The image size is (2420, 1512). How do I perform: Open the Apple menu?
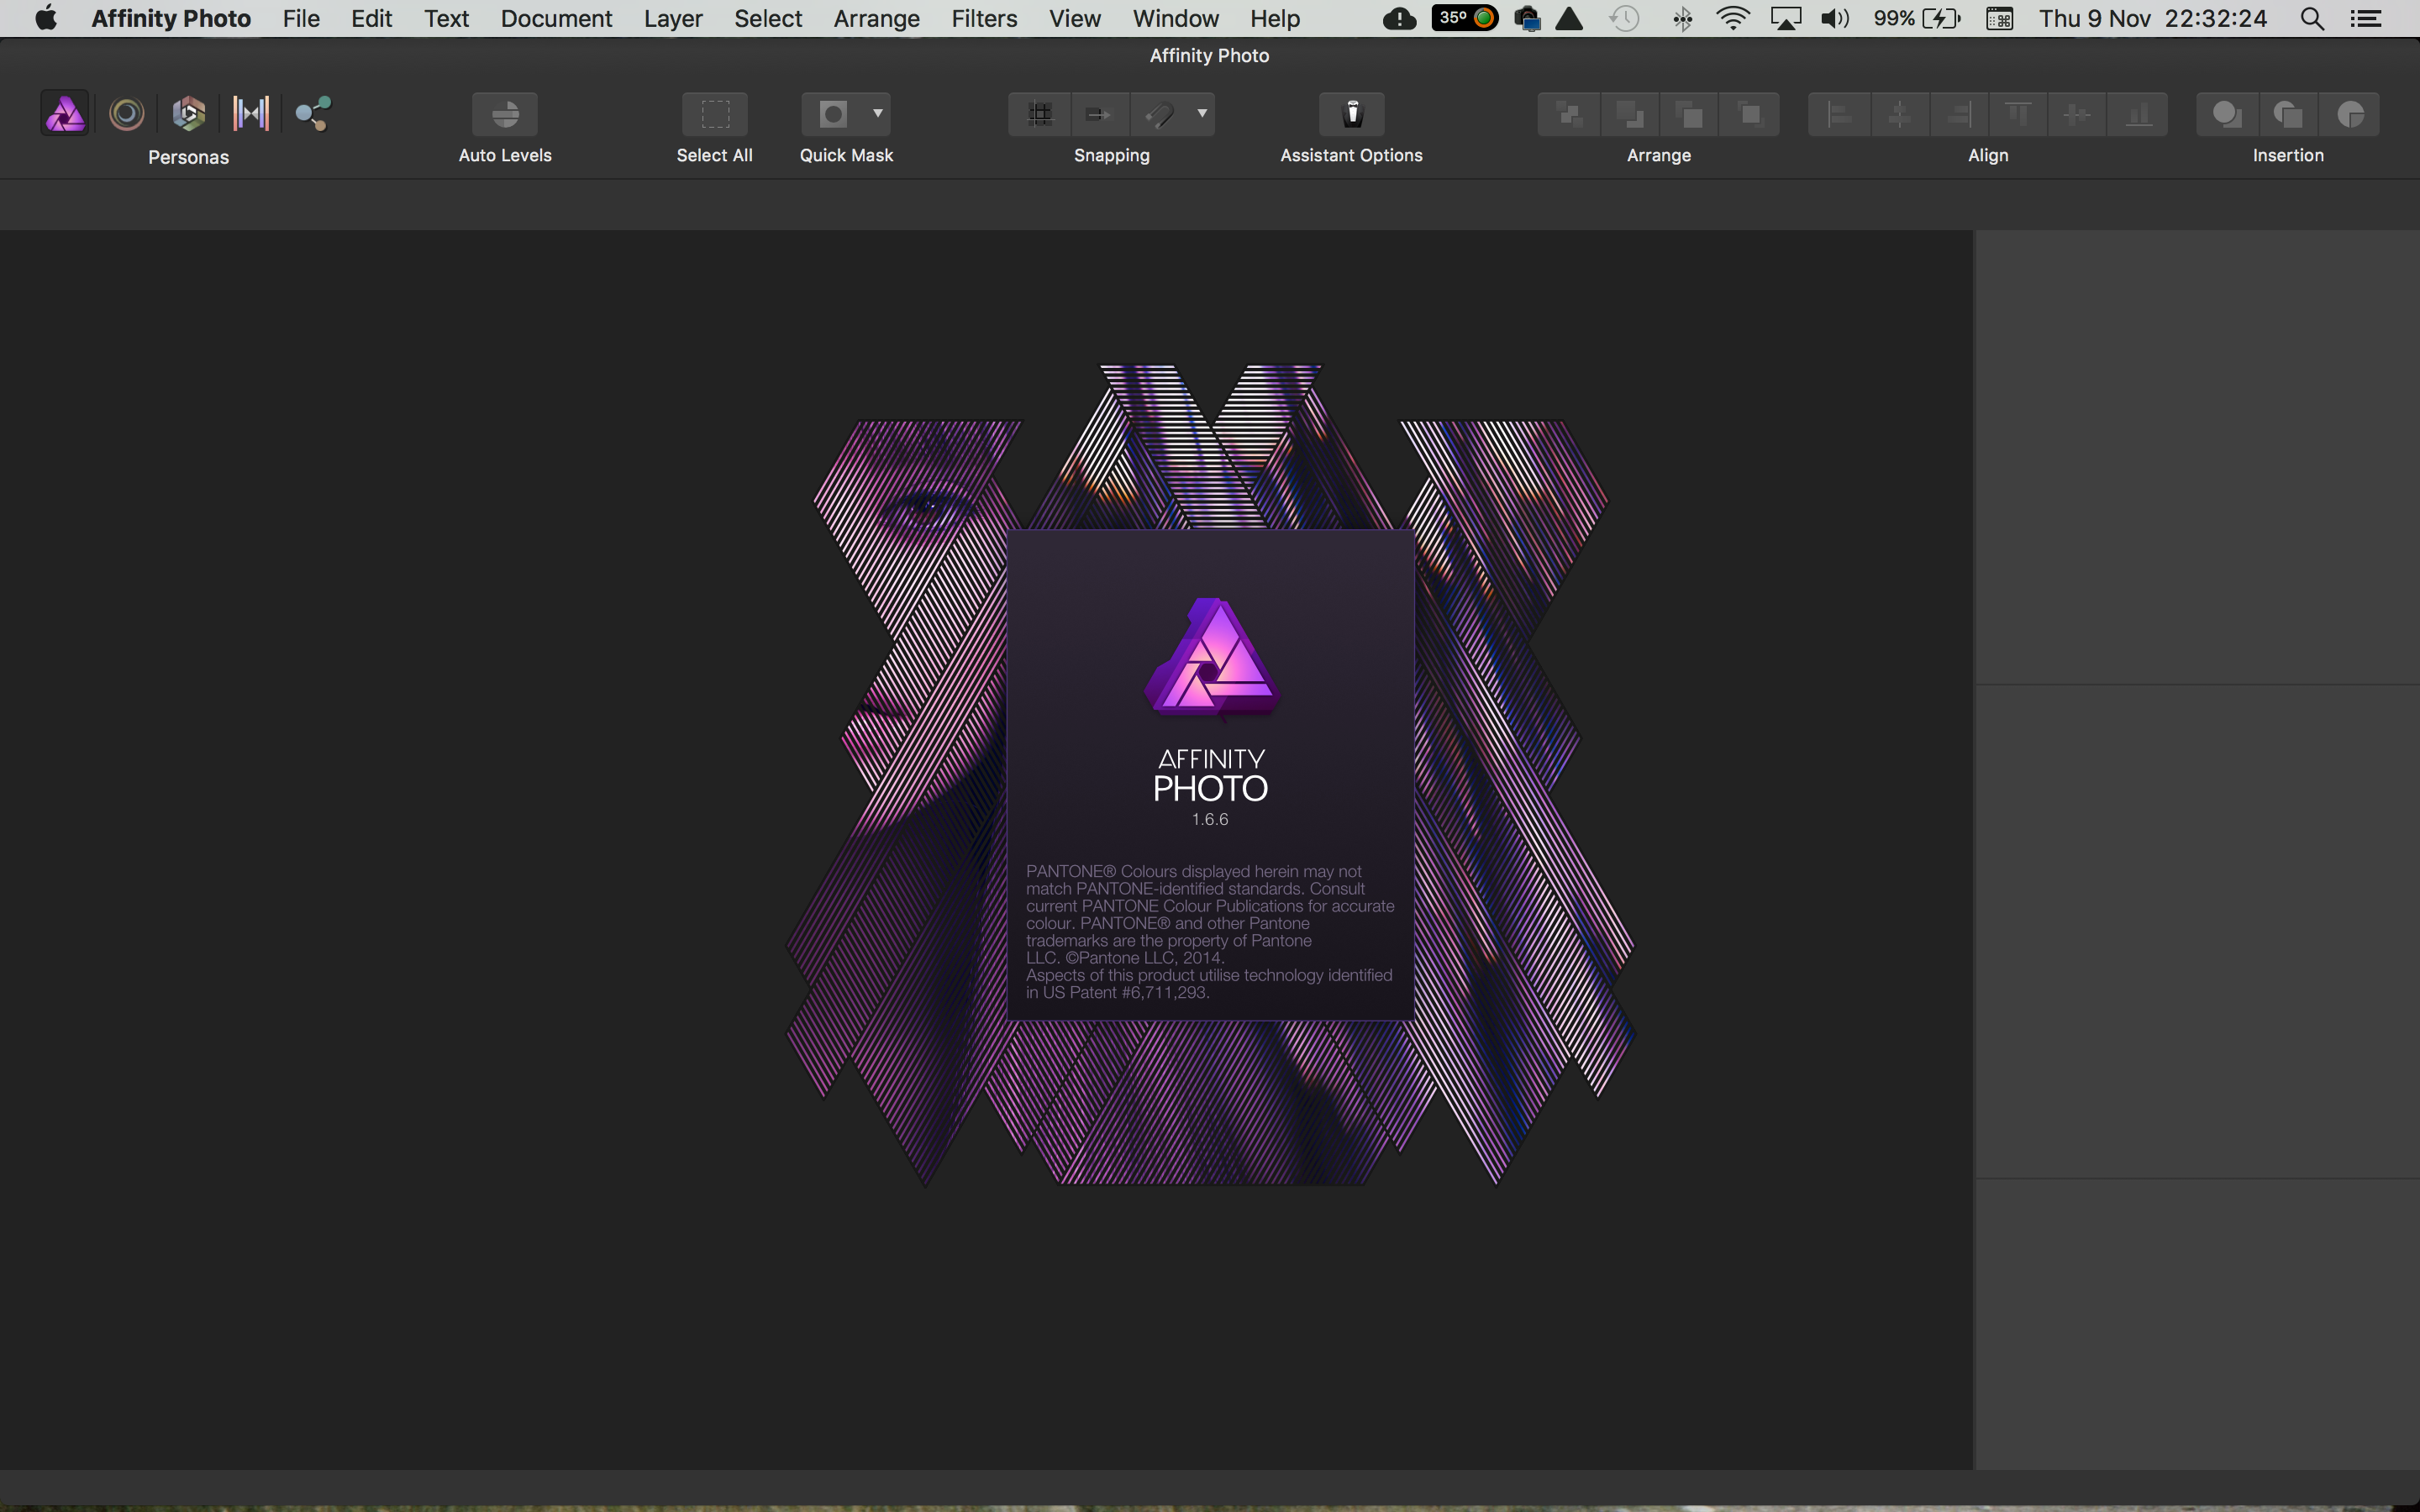pos(45,18)
